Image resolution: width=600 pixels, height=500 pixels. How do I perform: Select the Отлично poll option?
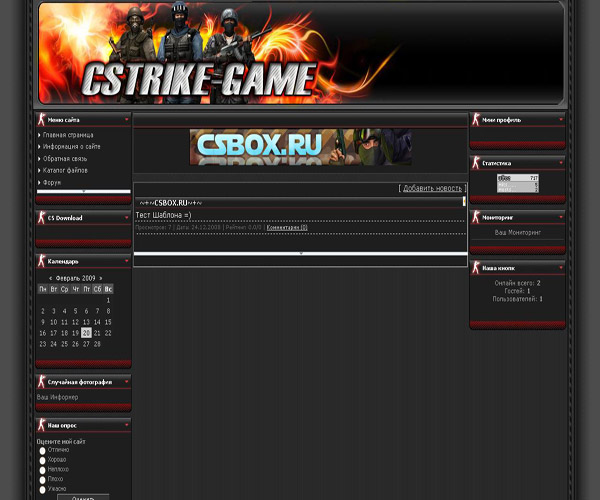coord(43,451)
